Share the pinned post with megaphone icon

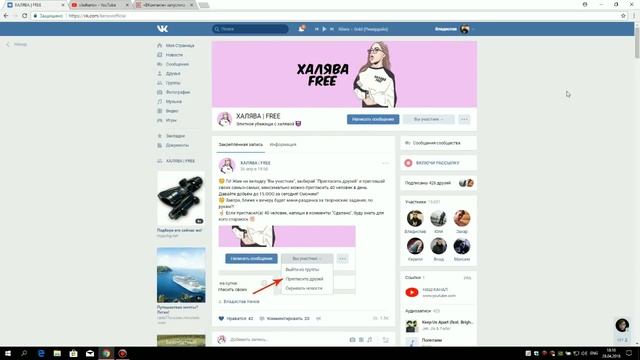tap(319, 318)
